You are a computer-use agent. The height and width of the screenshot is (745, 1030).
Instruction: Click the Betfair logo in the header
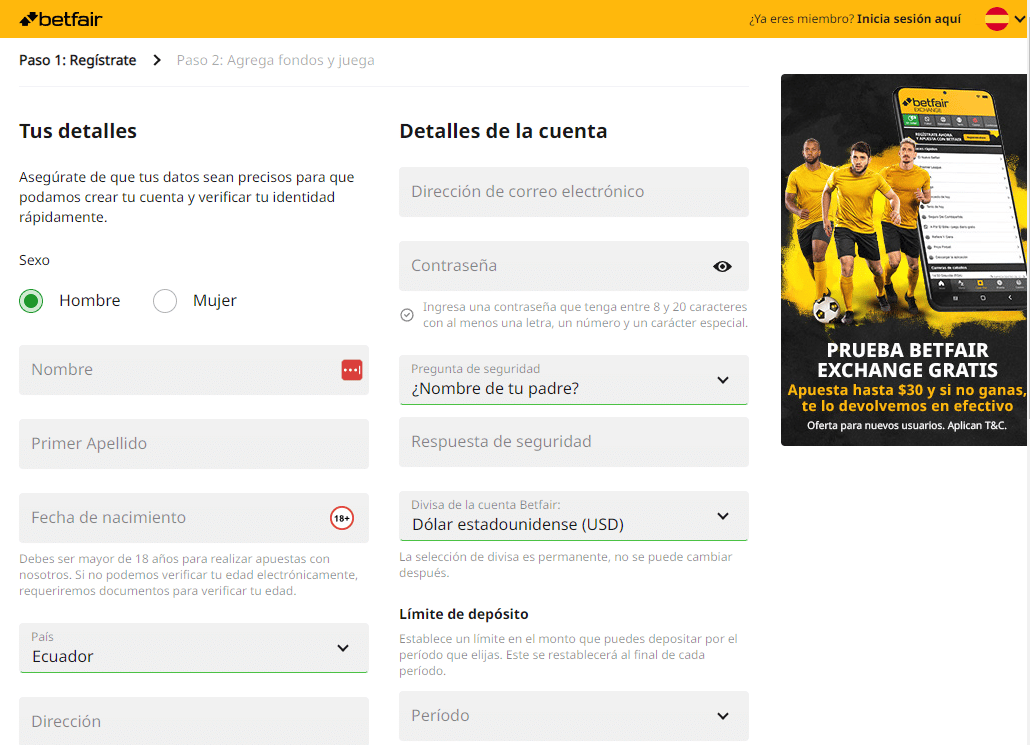60,18
